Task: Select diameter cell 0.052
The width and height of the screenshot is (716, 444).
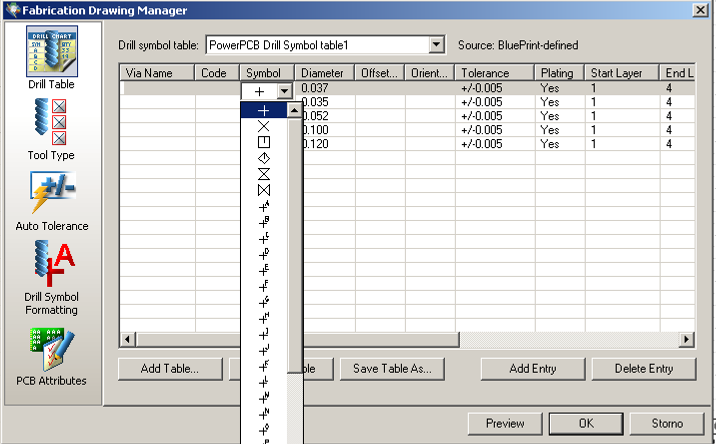Action: pos(329,116)
